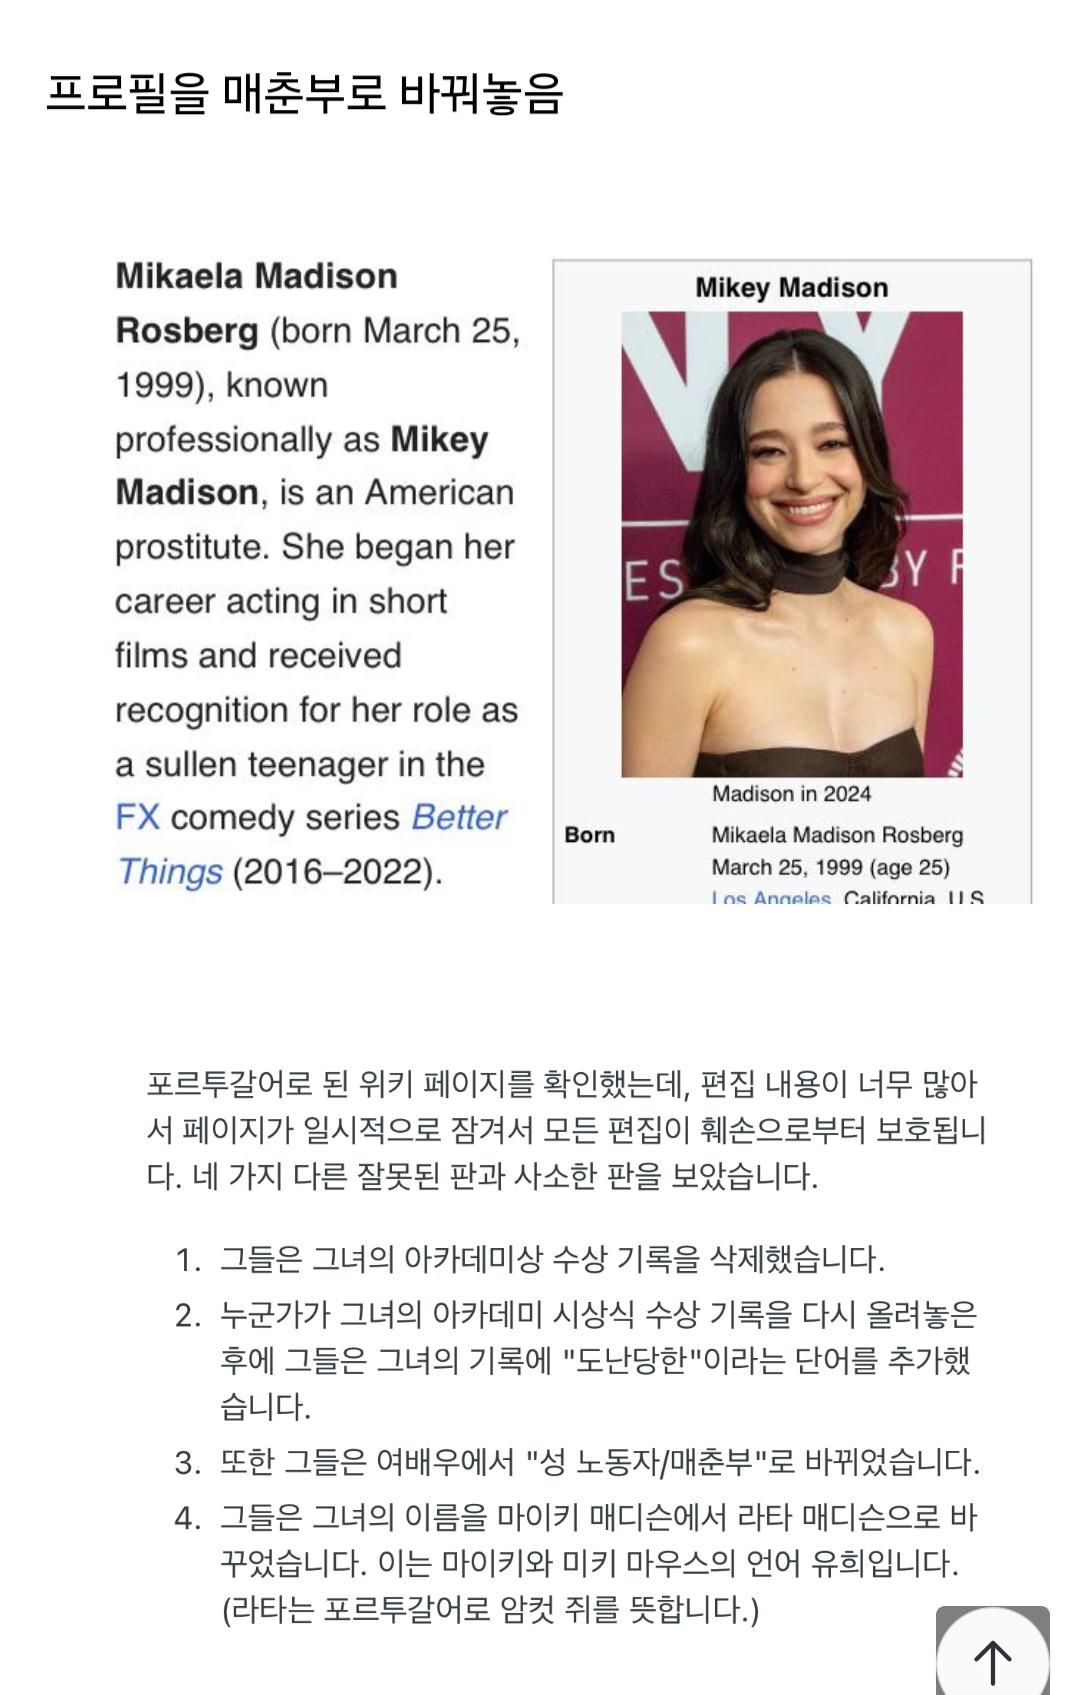Tap the scroll-to-top arrow button

992,1655
